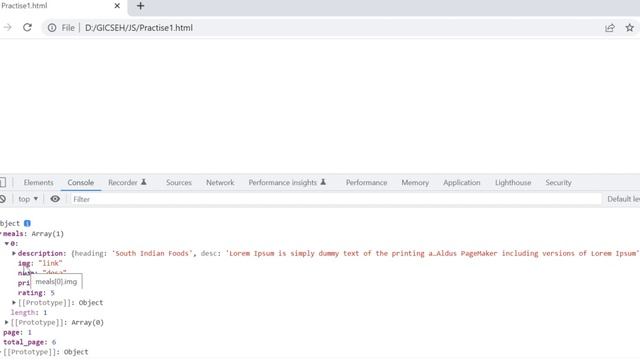Select the img: "link" property
The image size is (640, 360).
click(40, 263)
